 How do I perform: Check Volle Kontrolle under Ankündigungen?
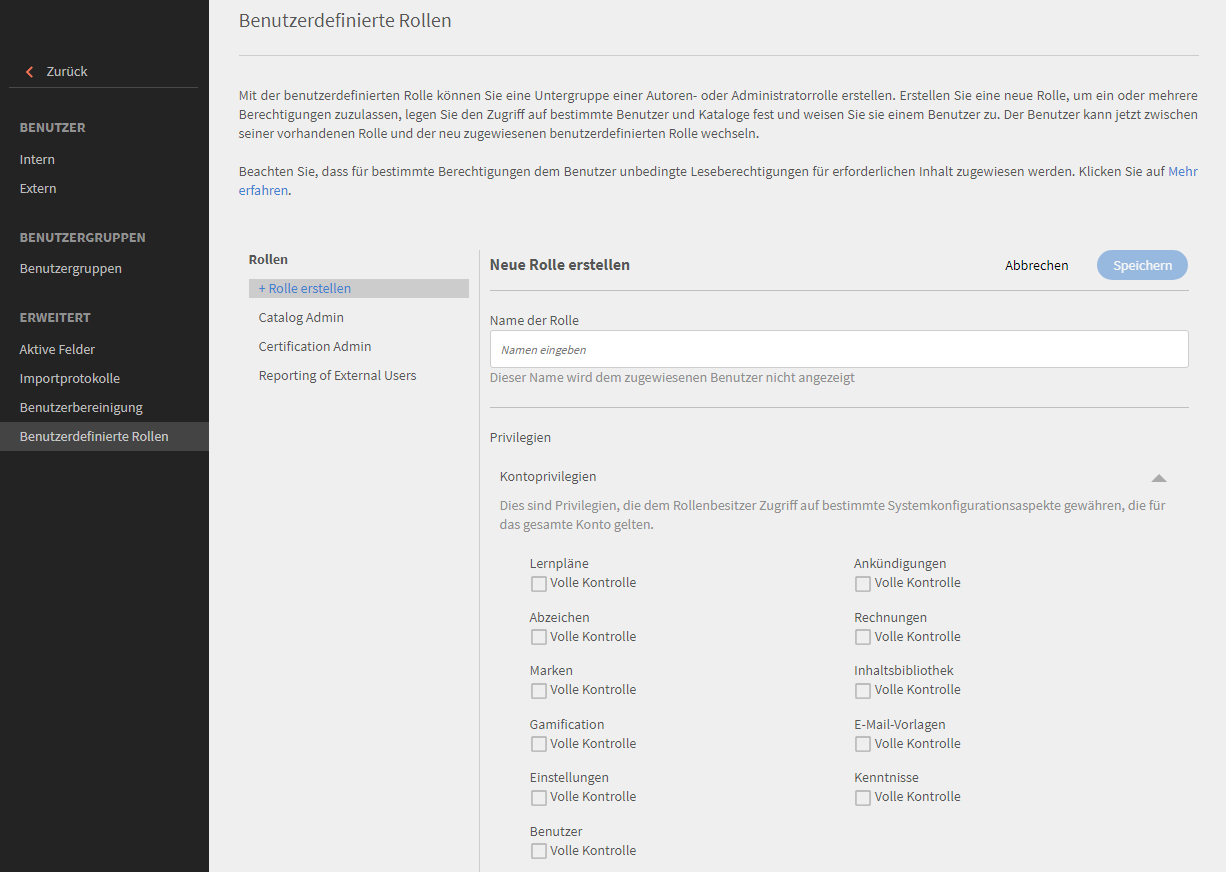point(863,584)
